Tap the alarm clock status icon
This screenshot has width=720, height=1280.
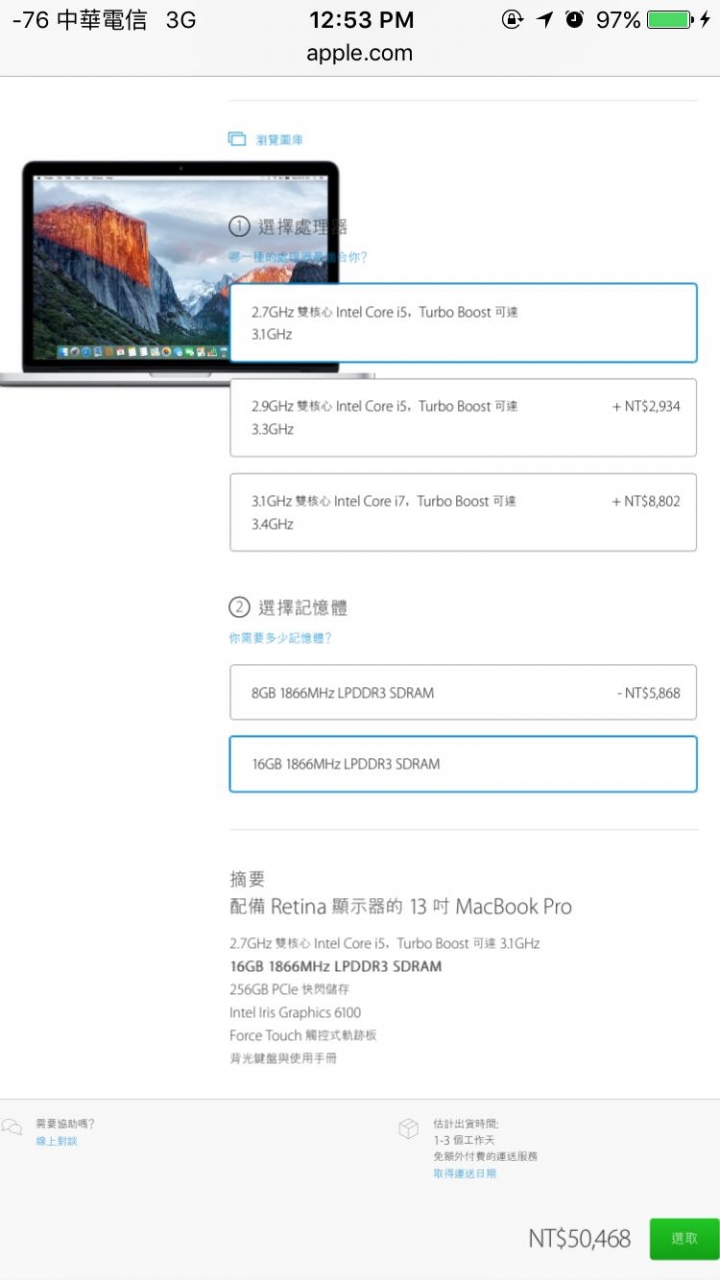coord(574,19)
